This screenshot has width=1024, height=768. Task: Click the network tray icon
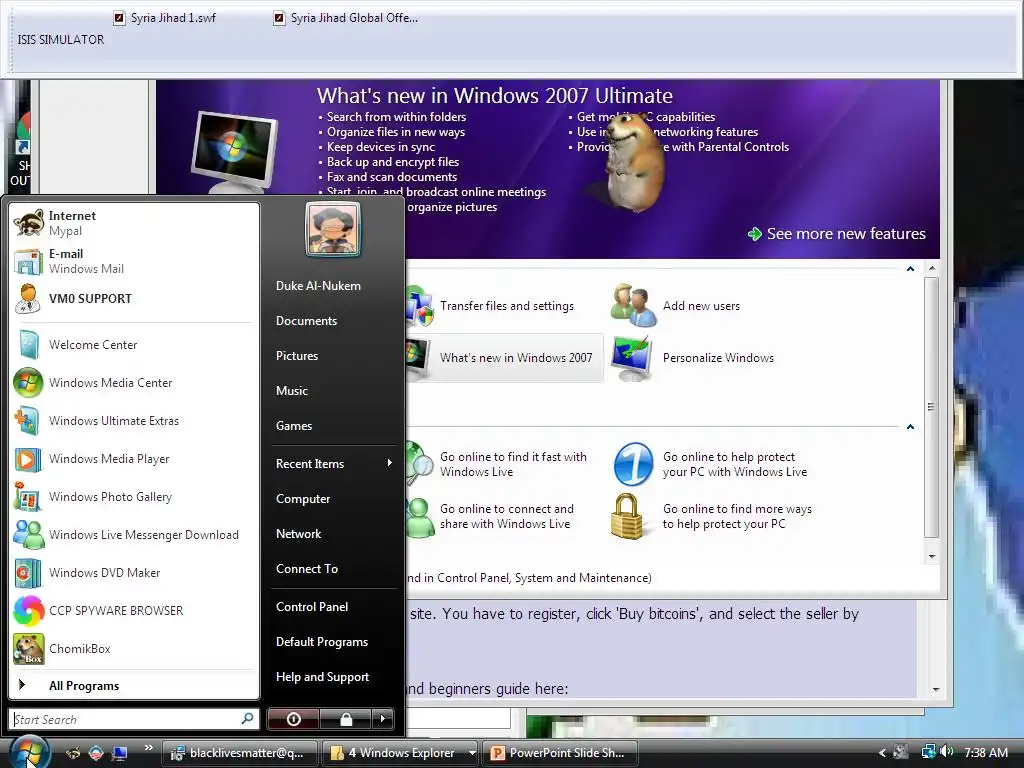coord(929,752)
